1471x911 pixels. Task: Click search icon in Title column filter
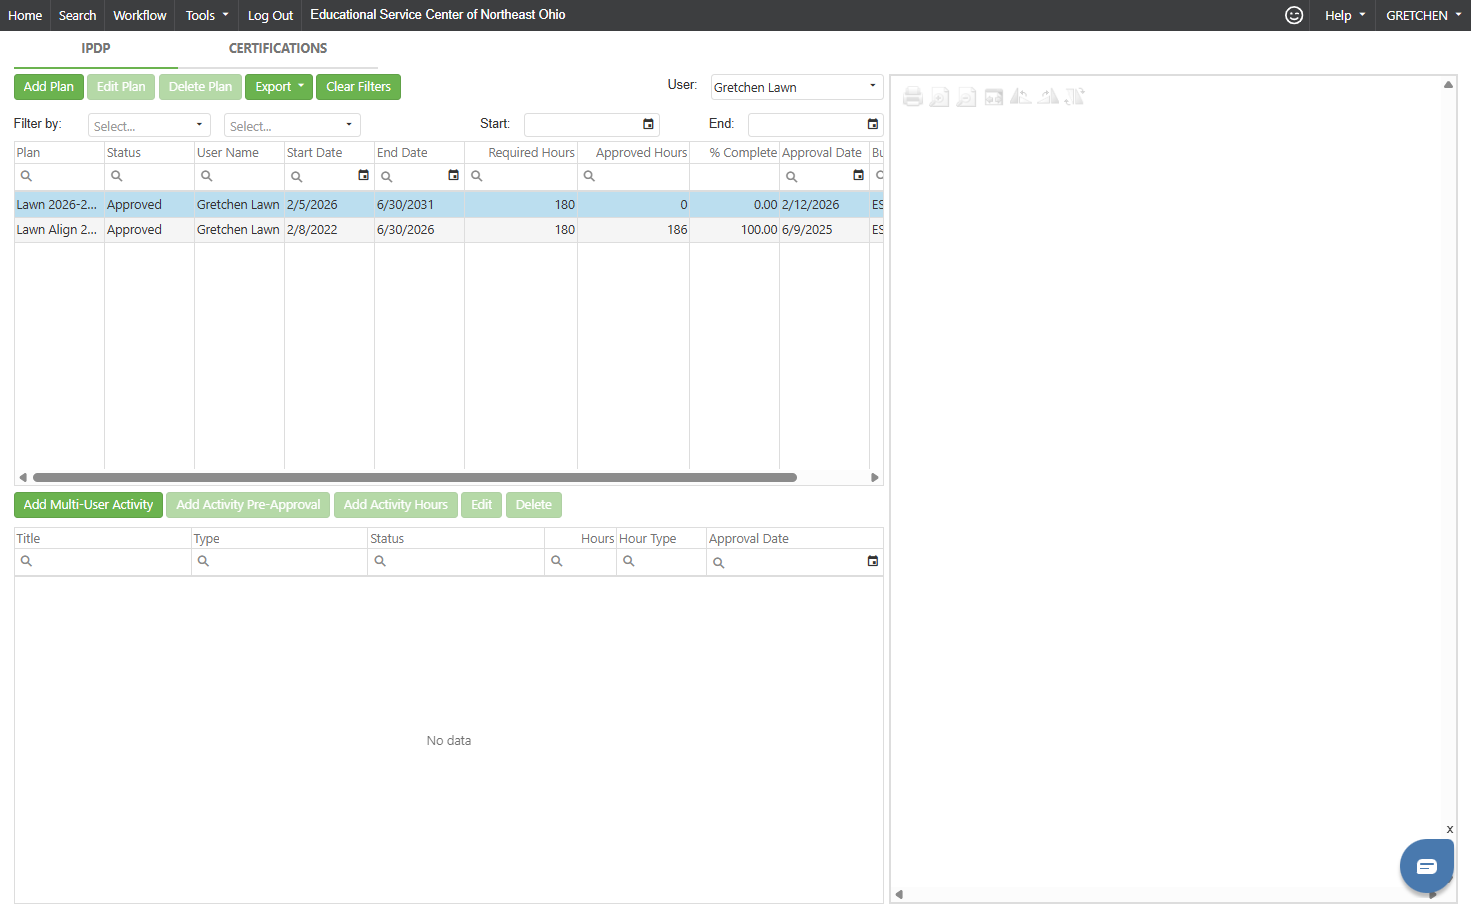(27, 561)
